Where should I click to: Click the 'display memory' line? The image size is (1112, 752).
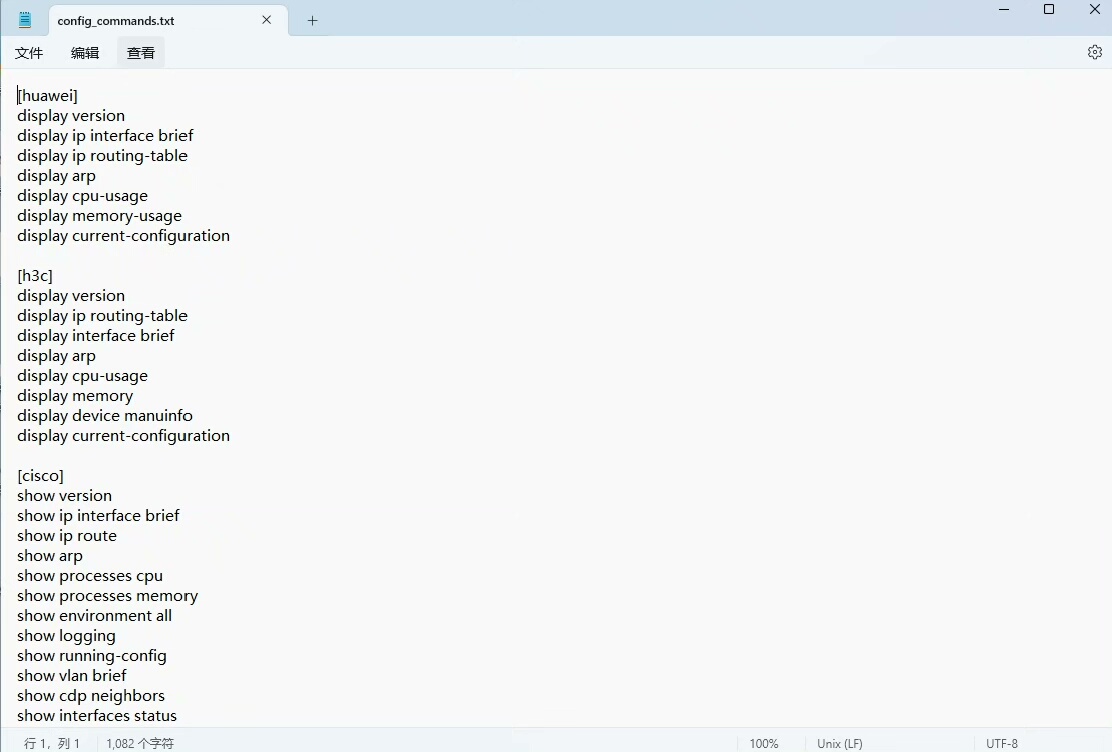[x=75, y=396]
